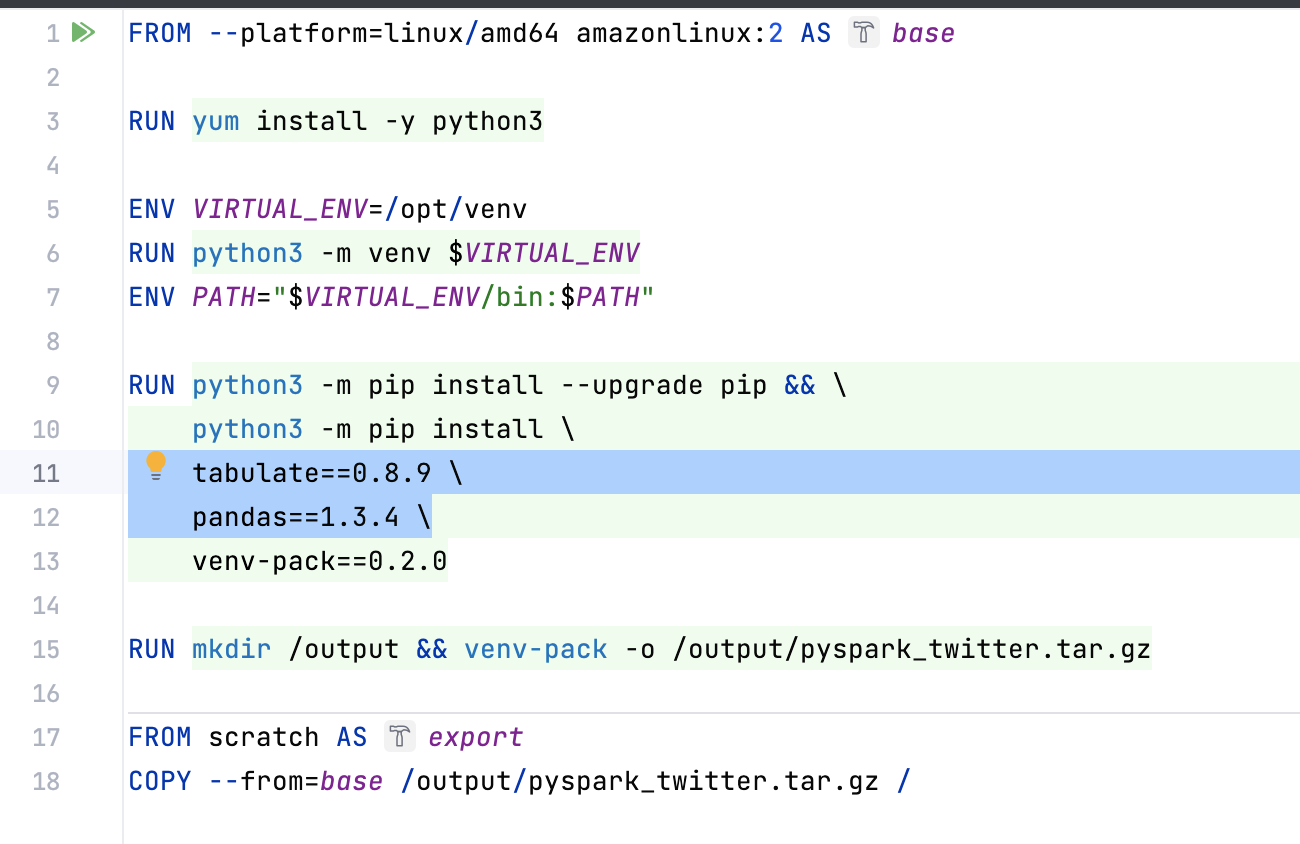Viewport: 1300px width, 844px height.
Task: Click the /output/pyspark_twitter.tar.gz path on line 15
Action: click(x=911, y=649)
